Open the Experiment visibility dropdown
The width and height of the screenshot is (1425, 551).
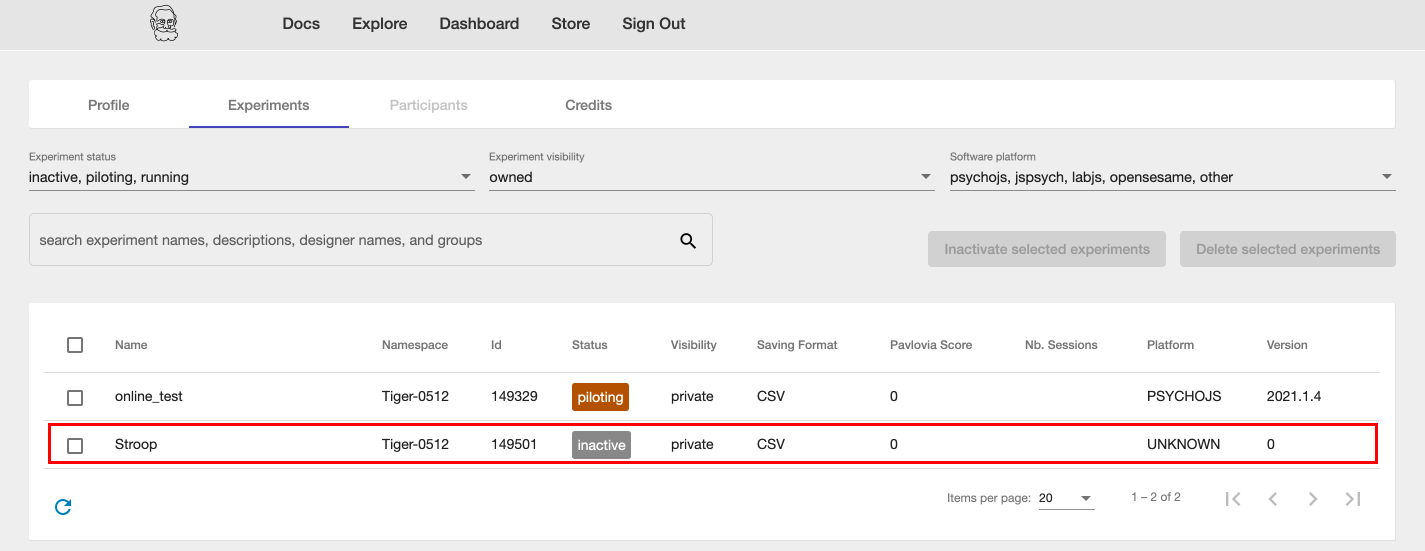click(711, 177)
